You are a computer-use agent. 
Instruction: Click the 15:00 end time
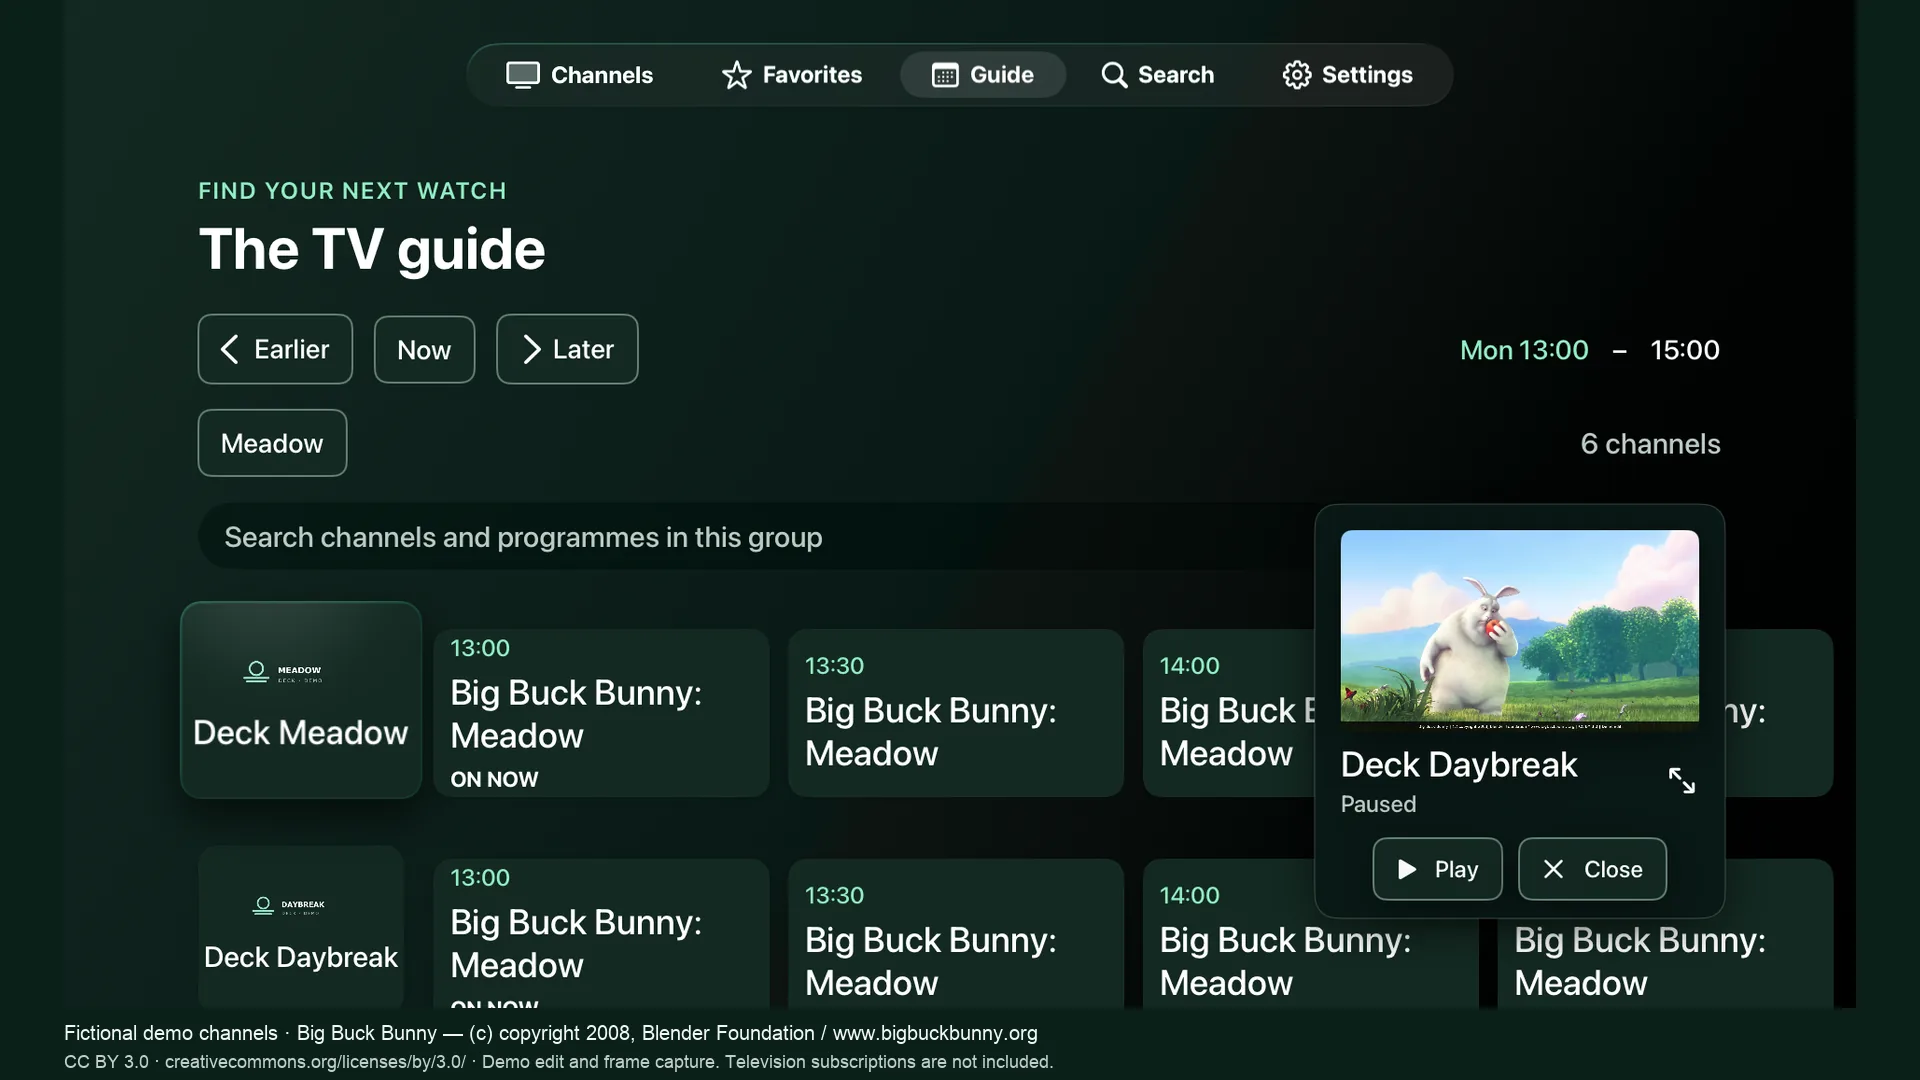coord(1685,350)
